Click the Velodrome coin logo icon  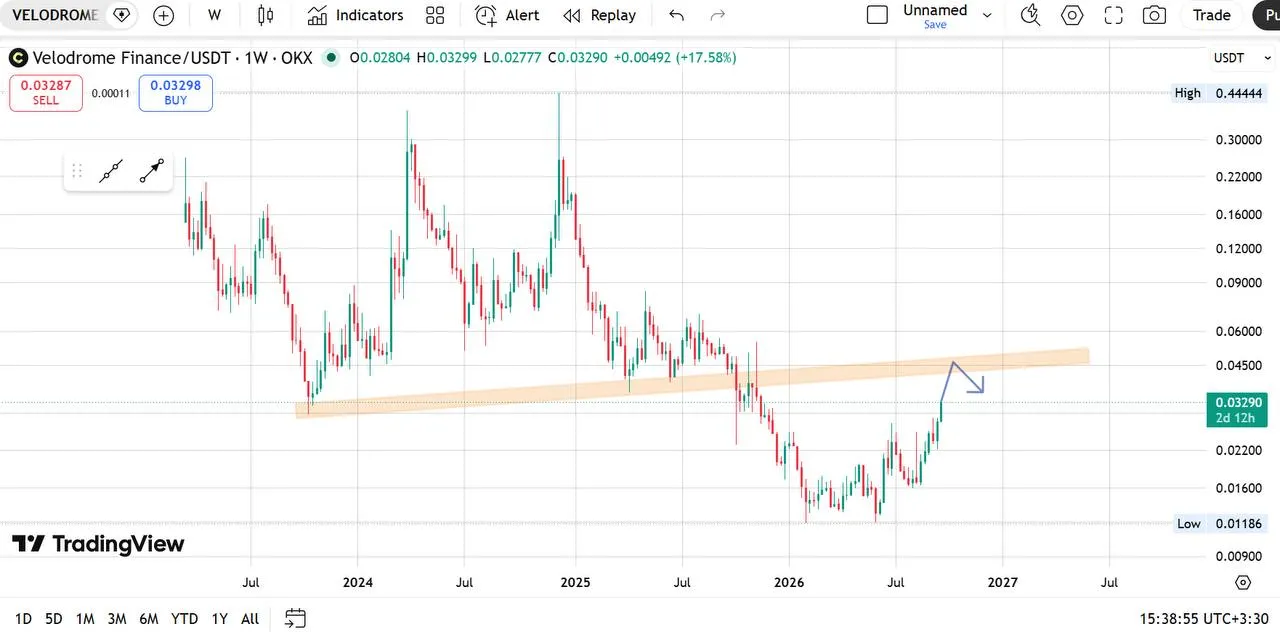coord(18,58)
